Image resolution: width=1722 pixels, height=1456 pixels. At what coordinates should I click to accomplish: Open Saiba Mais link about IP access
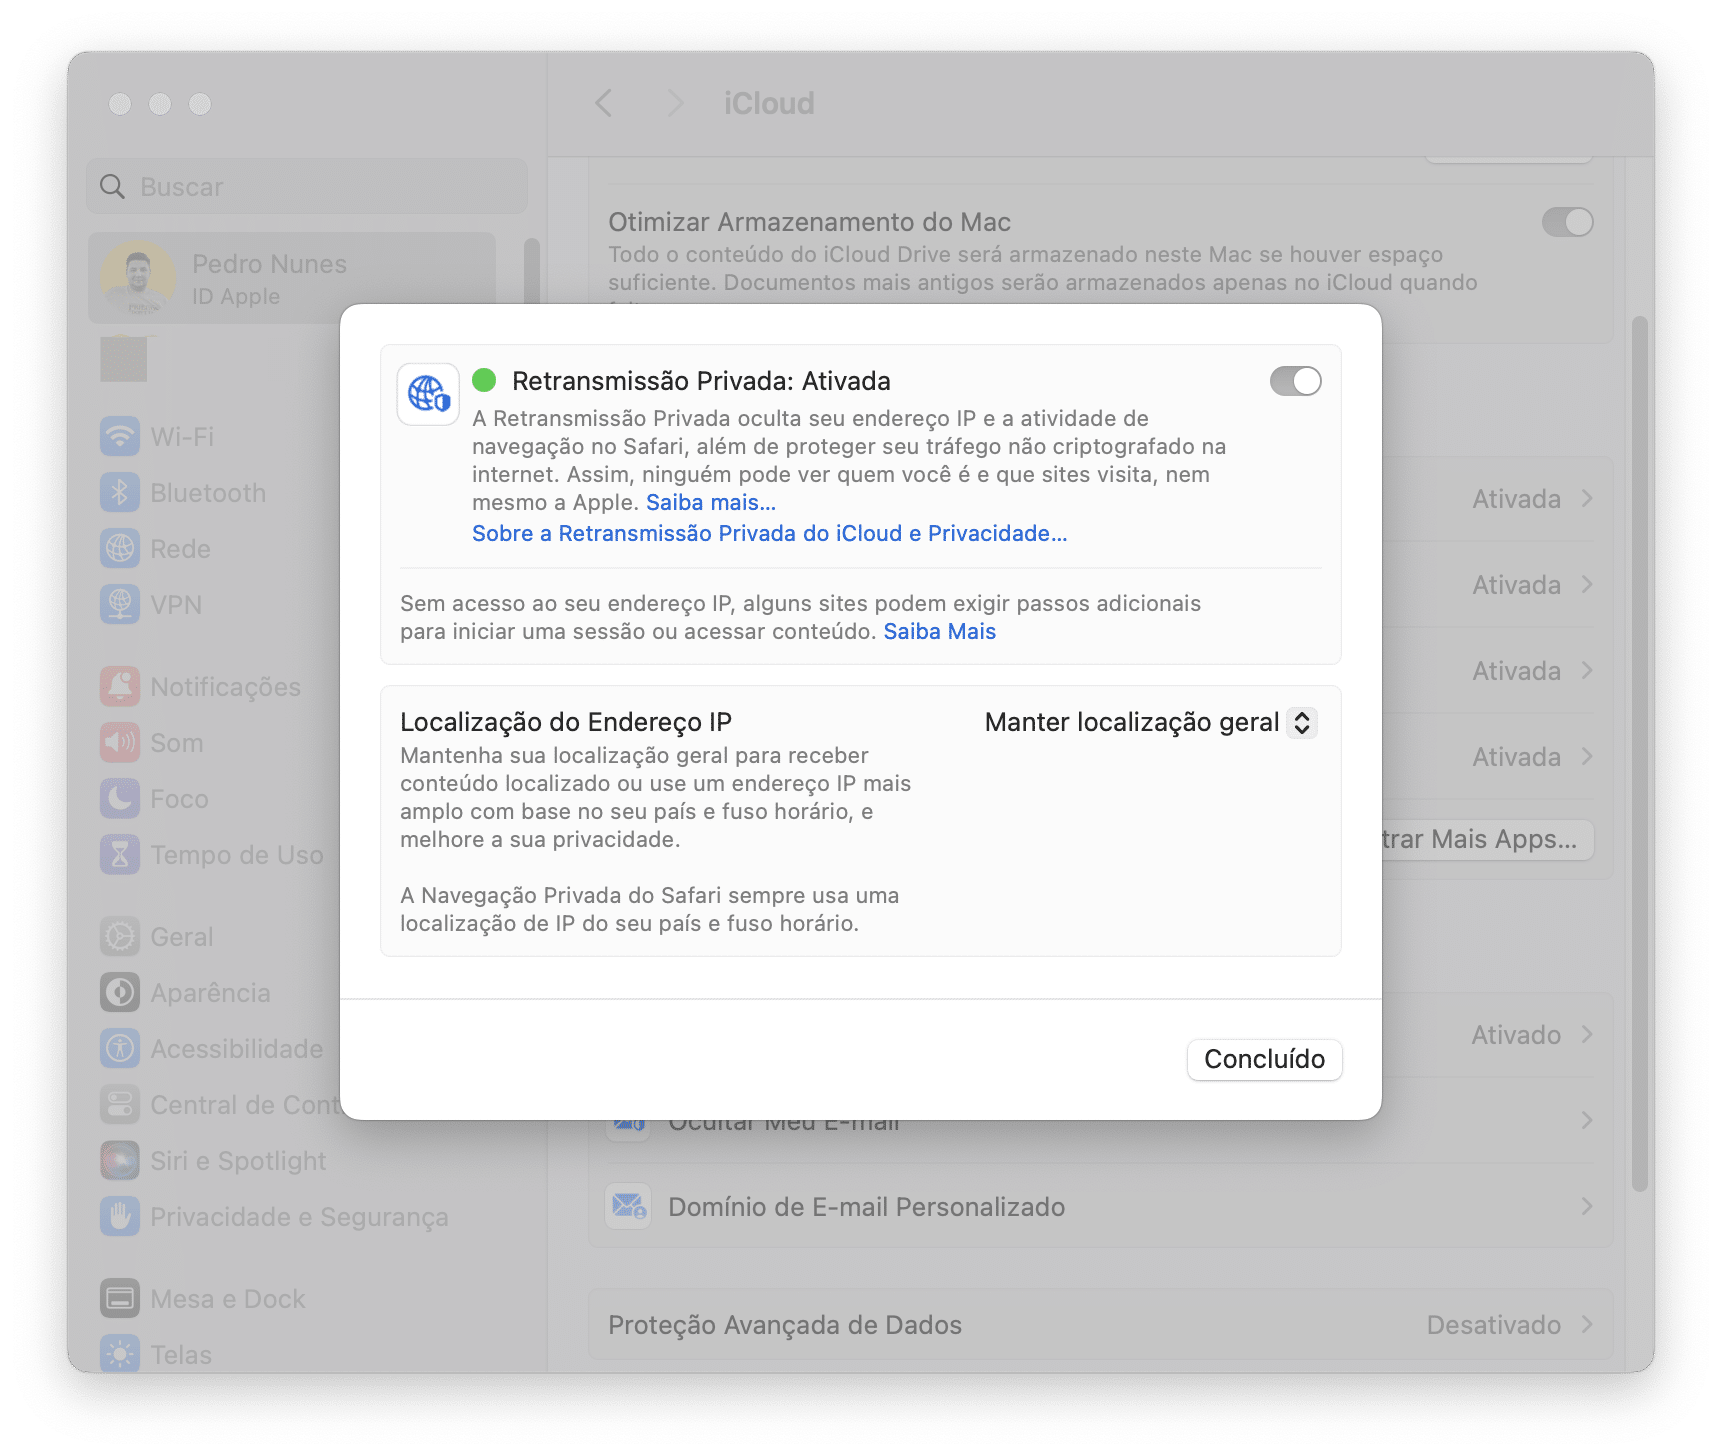(x=939, y=631)
